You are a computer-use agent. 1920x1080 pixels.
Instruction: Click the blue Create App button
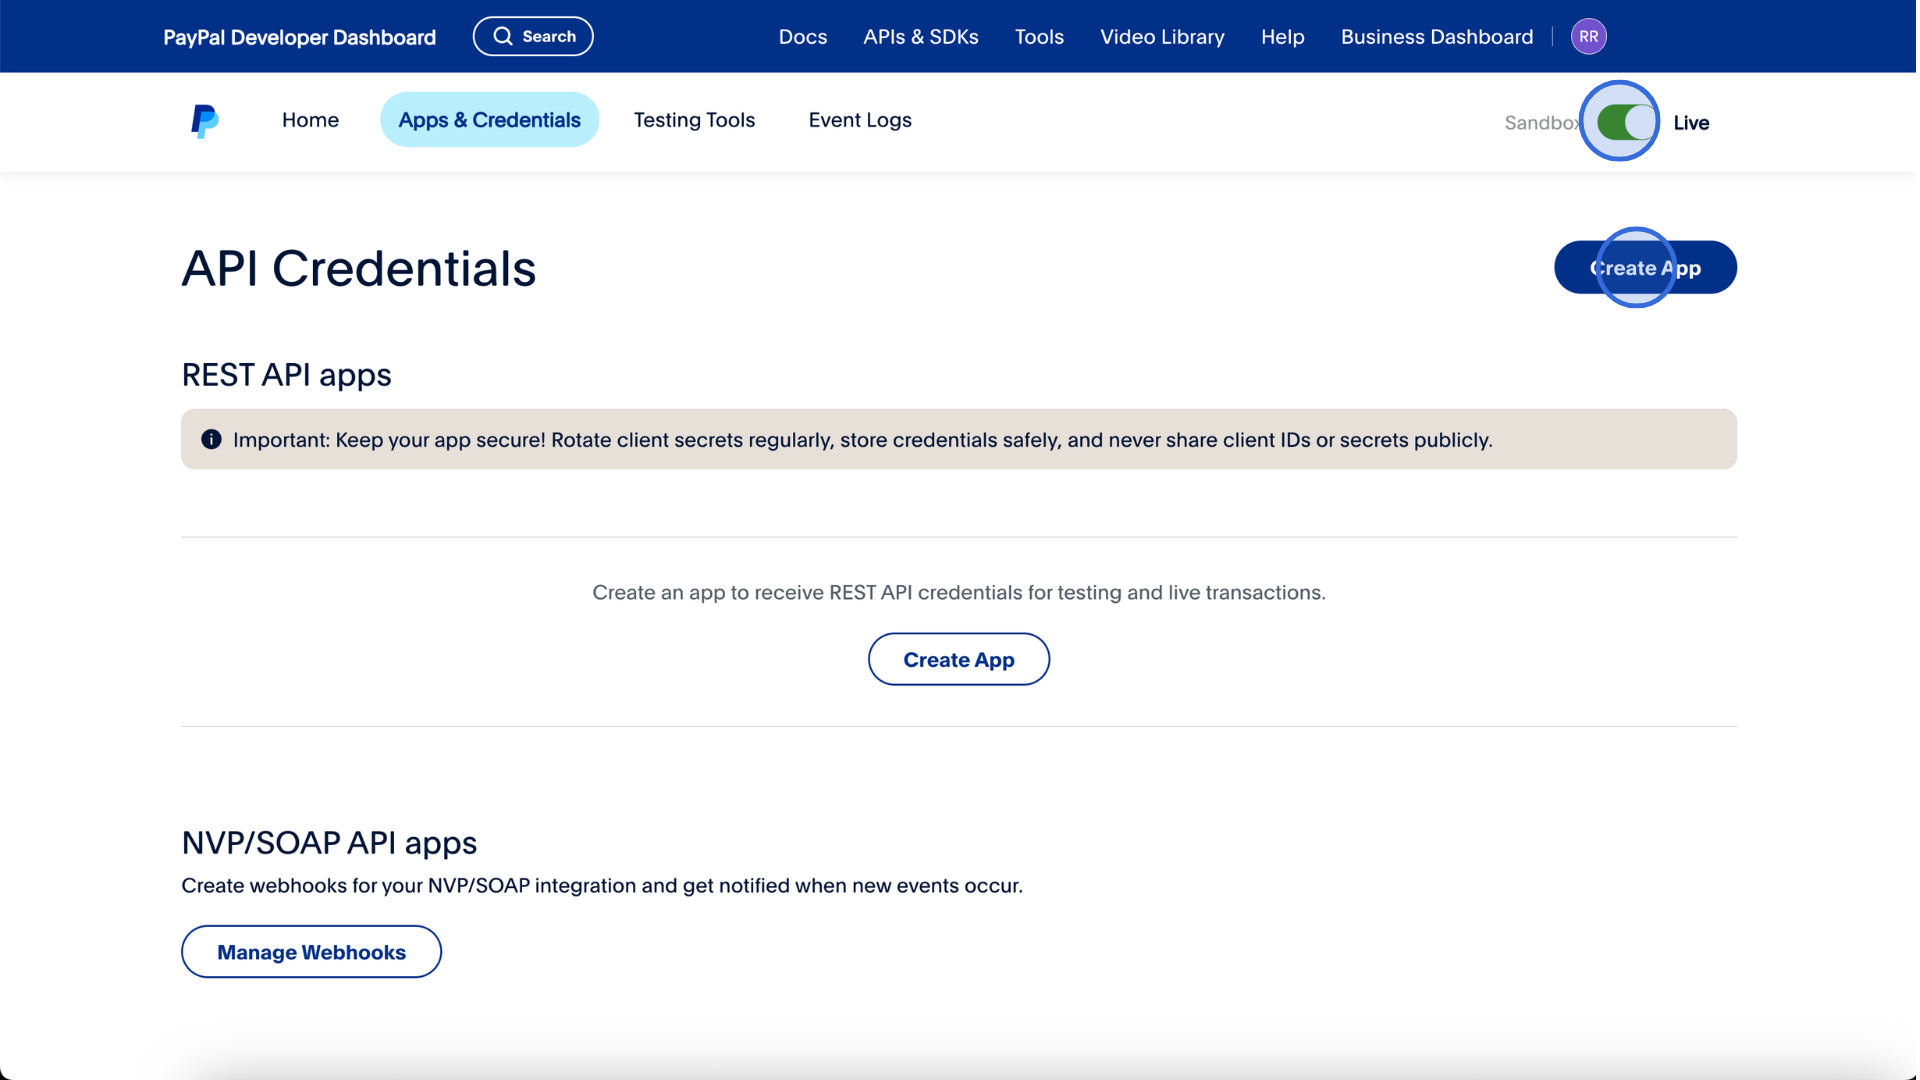(x=1645, y=267)
